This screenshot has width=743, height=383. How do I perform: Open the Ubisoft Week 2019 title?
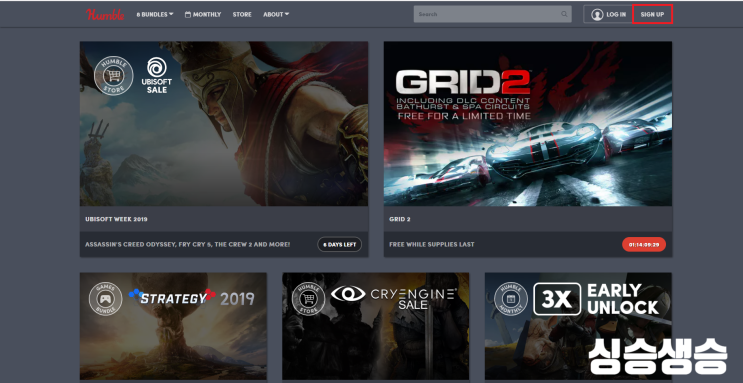(116, 219)
